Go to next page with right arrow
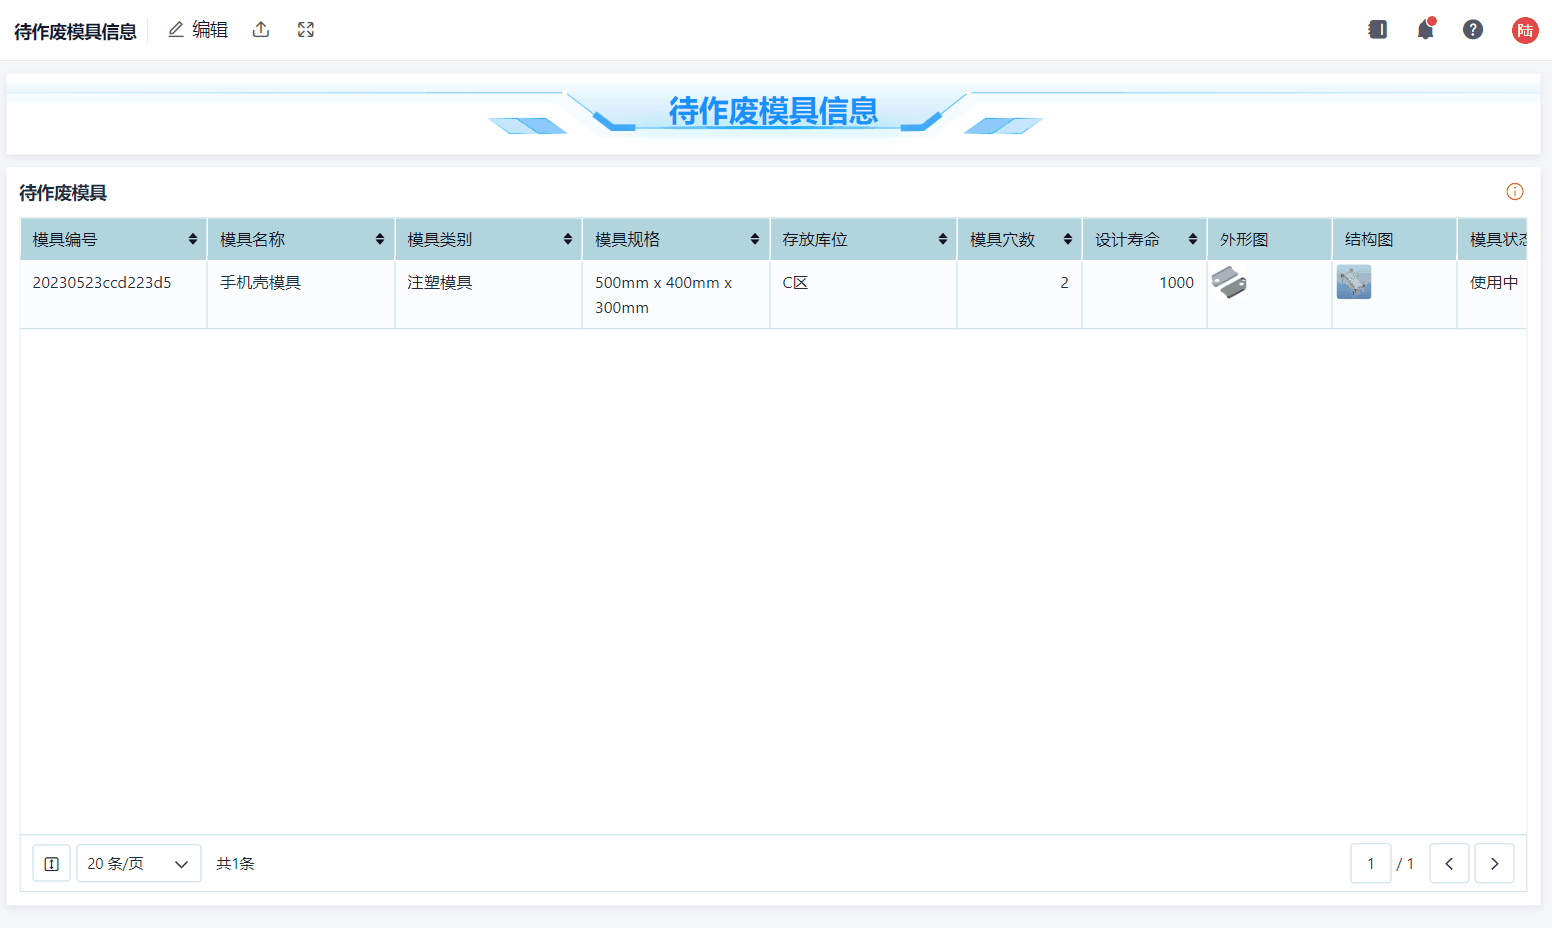 (x=1494, y=864)
